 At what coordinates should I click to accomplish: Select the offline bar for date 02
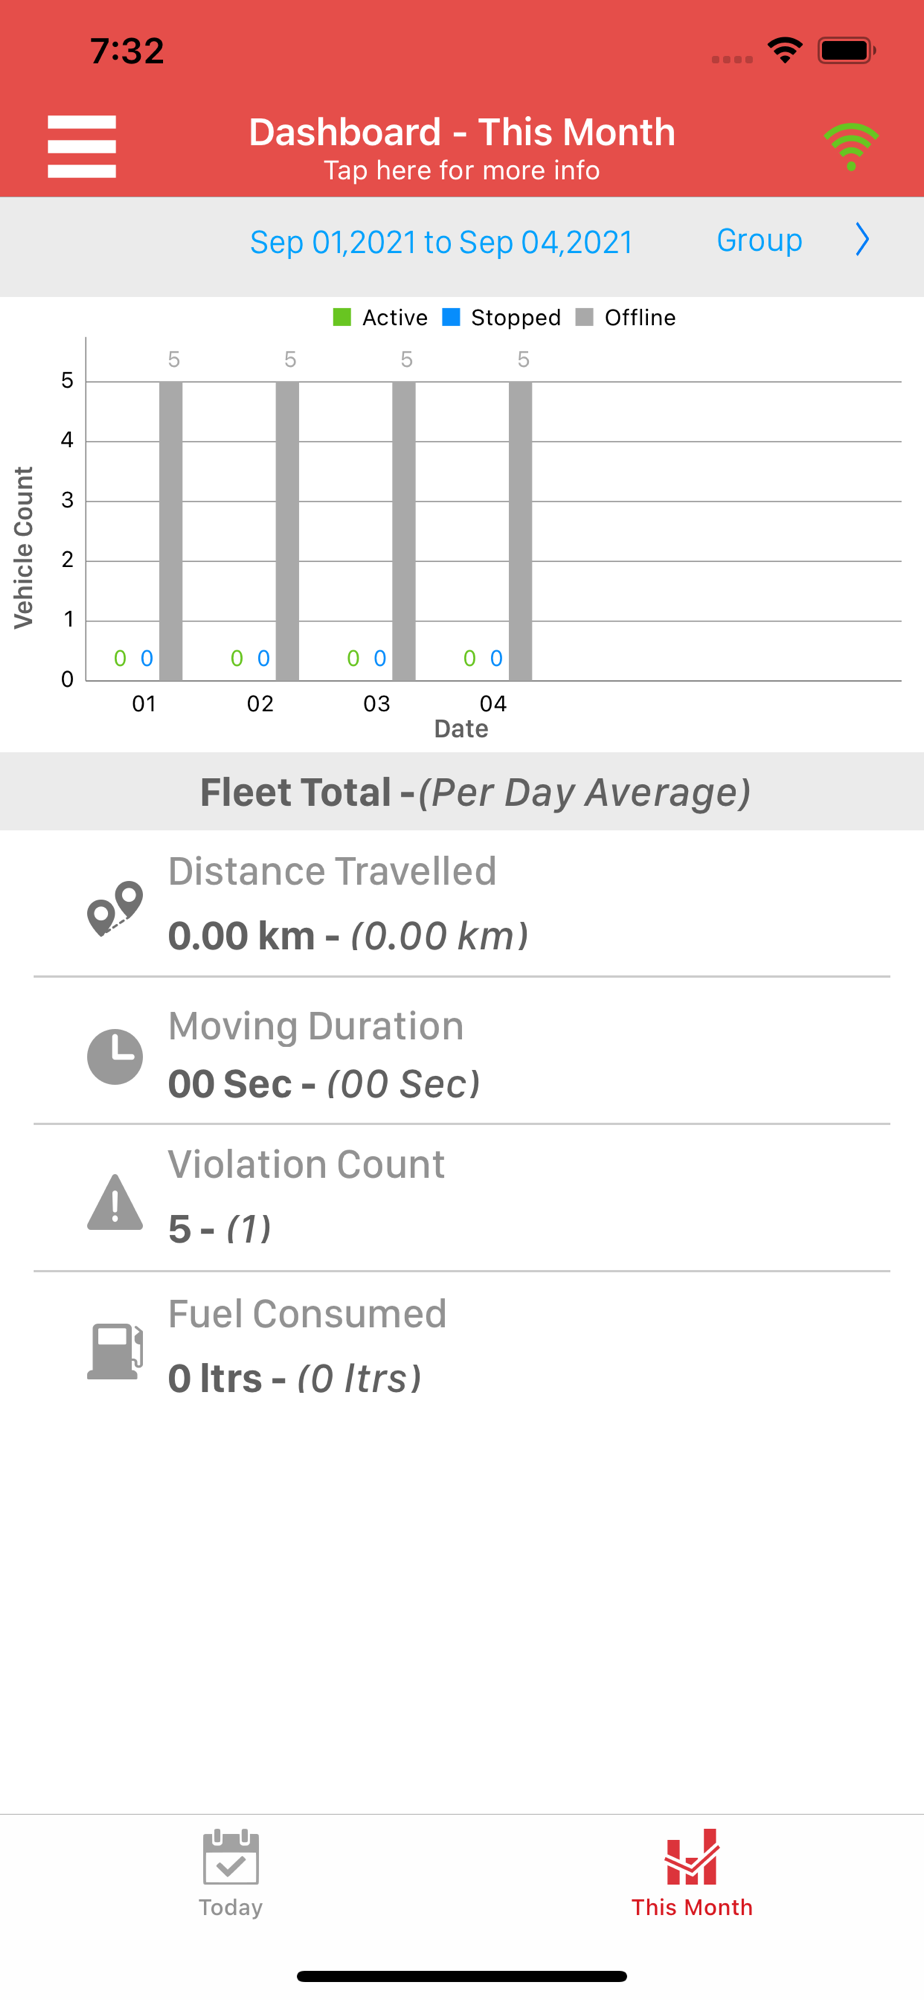point(287,530)
